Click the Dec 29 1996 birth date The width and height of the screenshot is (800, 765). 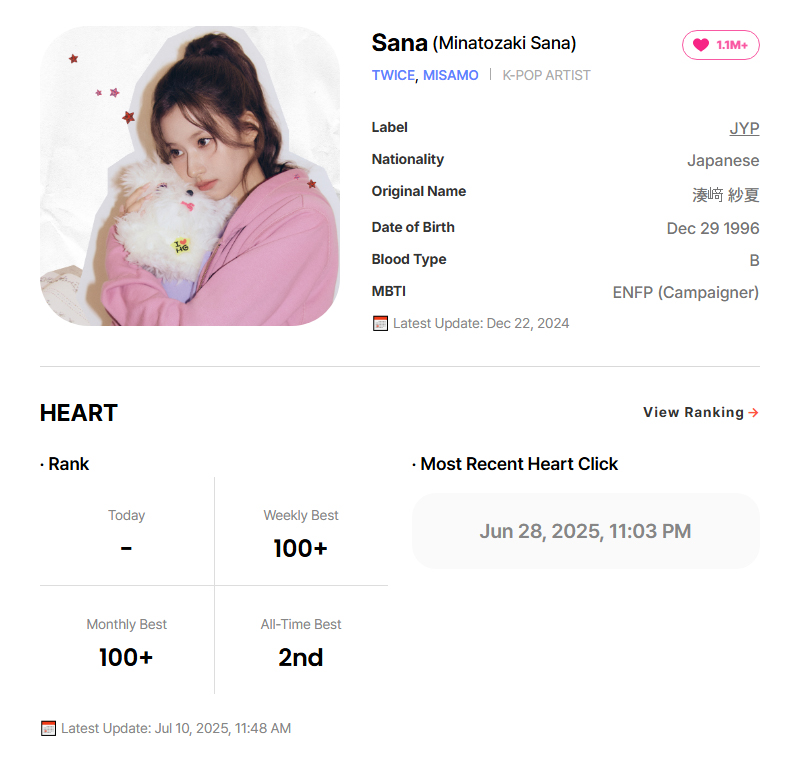(713, 228)
